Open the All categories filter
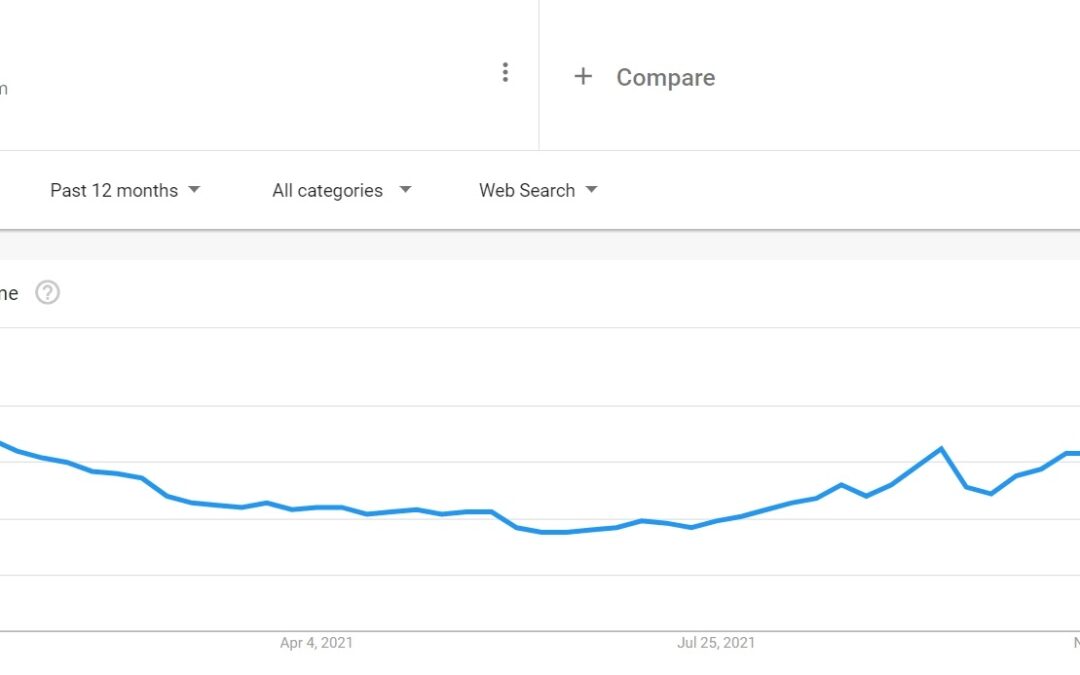 (x=342, y=190)
